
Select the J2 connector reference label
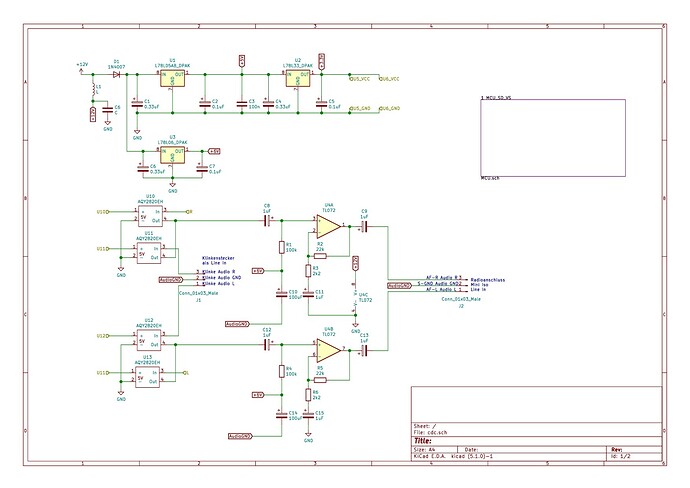tap(461, 305)
